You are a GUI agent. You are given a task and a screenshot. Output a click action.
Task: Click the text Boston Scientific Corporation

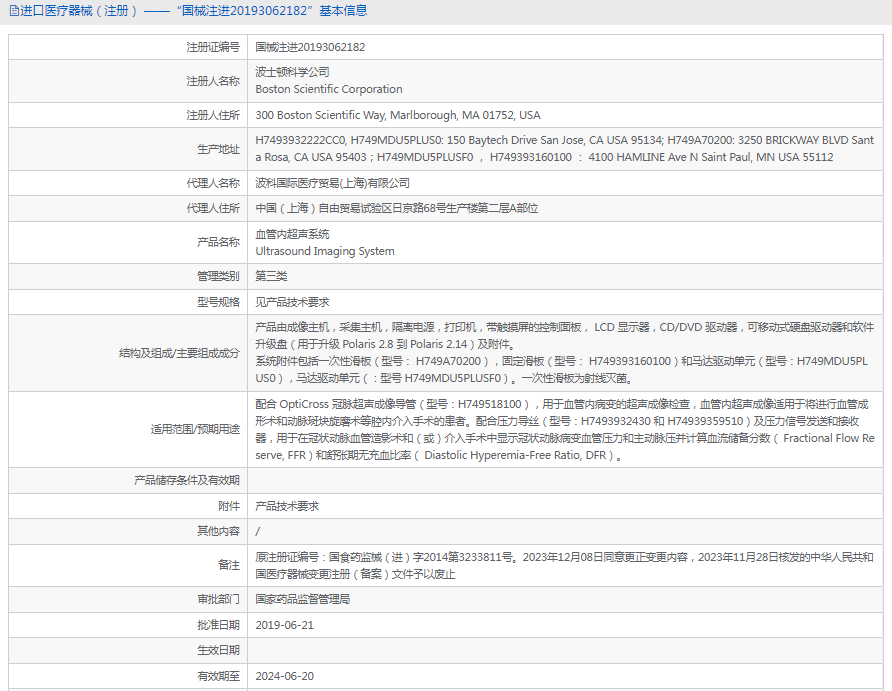tap(329, 89)
